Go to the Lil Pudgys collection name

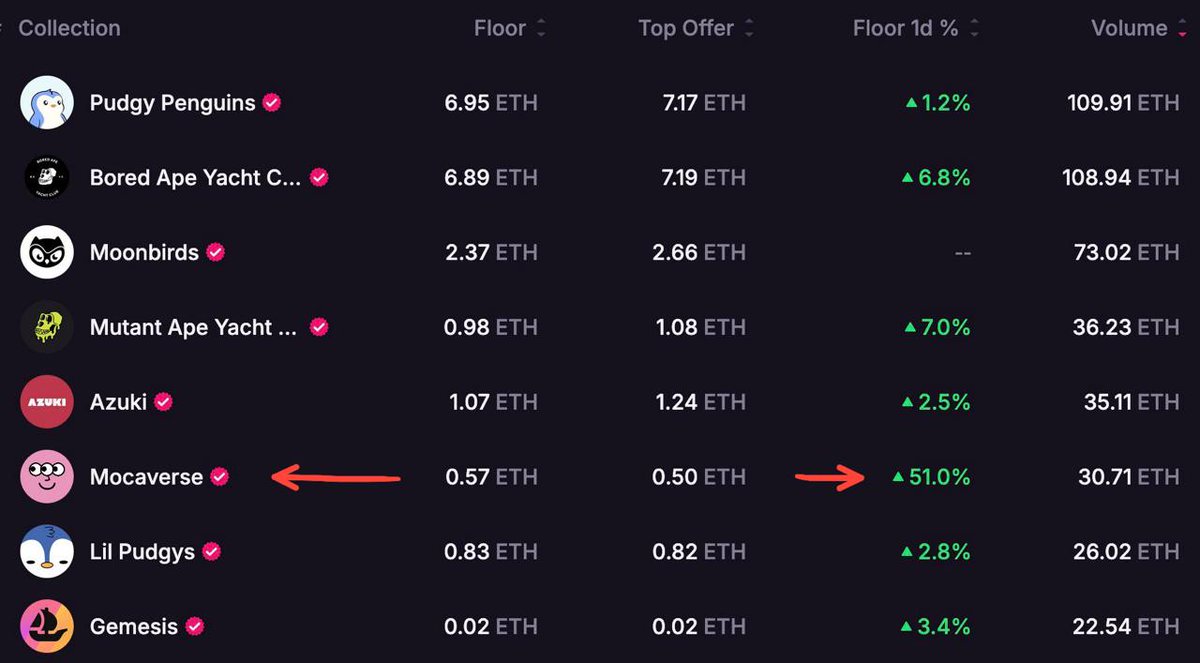click(142, 552)
